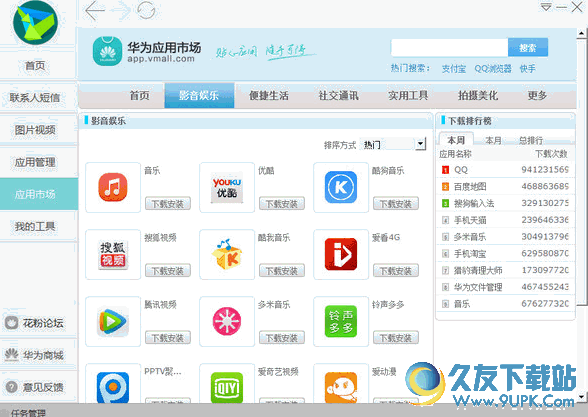The width and height of the screenshot is (588, 417).
Task: Open the 铃声多多 green app icon
Action: [x=341, y=321]
